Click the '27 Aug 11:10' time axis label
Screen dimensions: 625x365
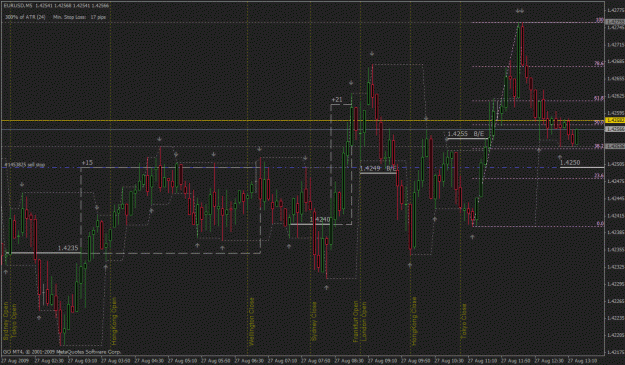point(482,361)
